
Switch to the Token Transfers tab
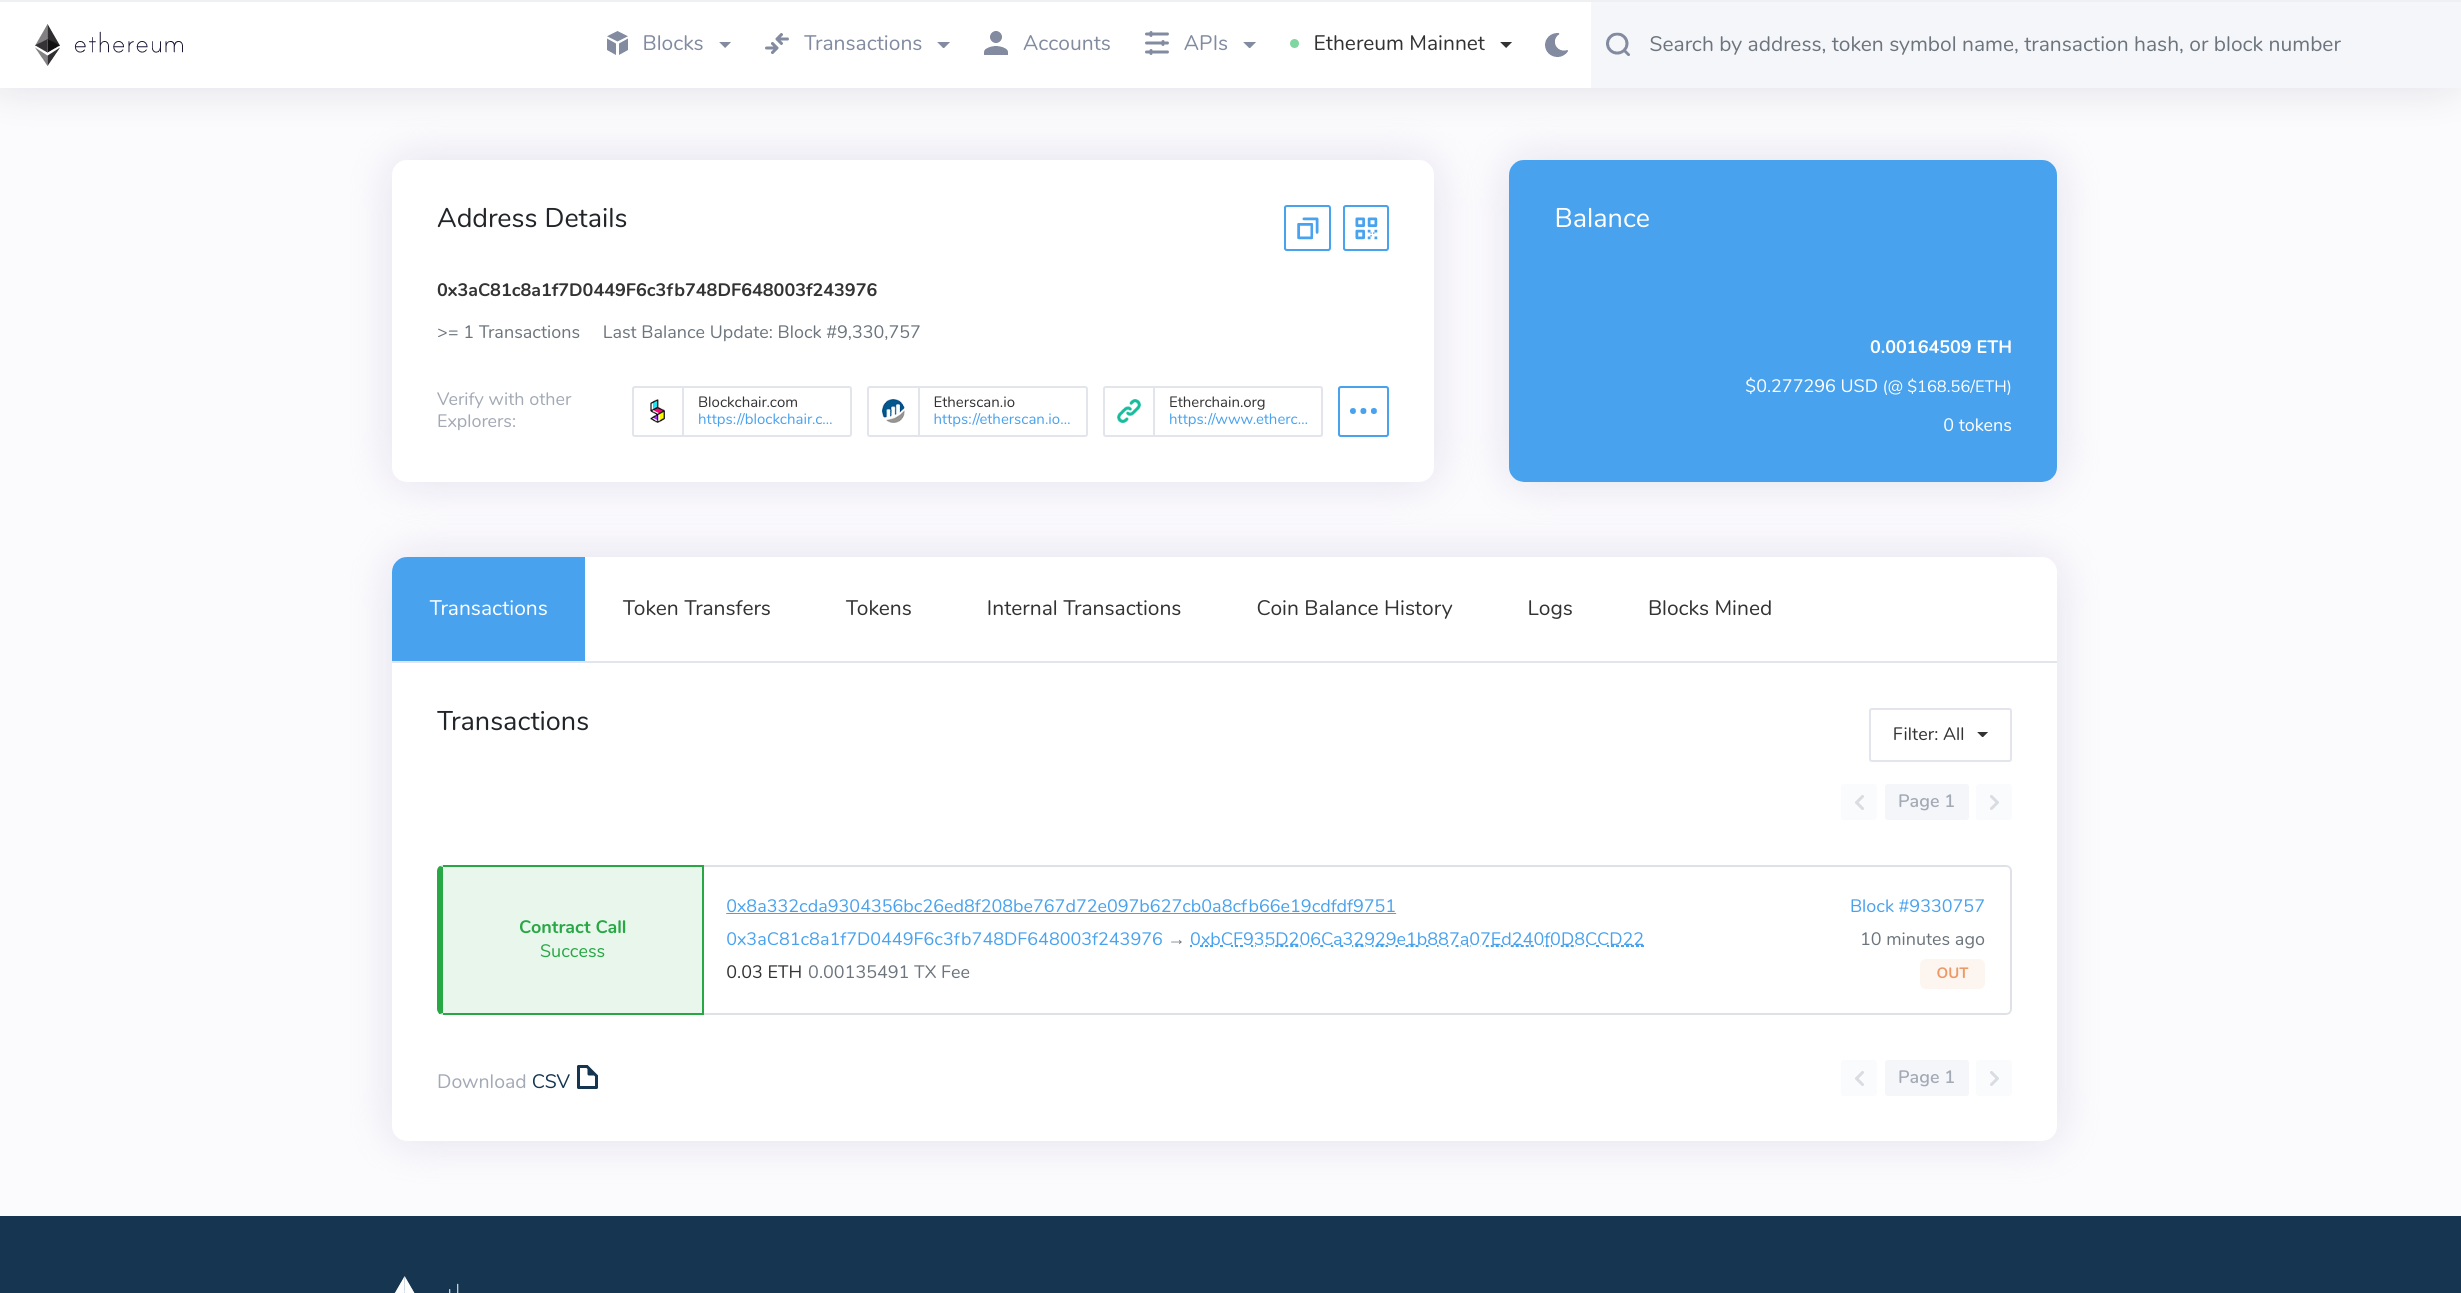tap(696, 608)
